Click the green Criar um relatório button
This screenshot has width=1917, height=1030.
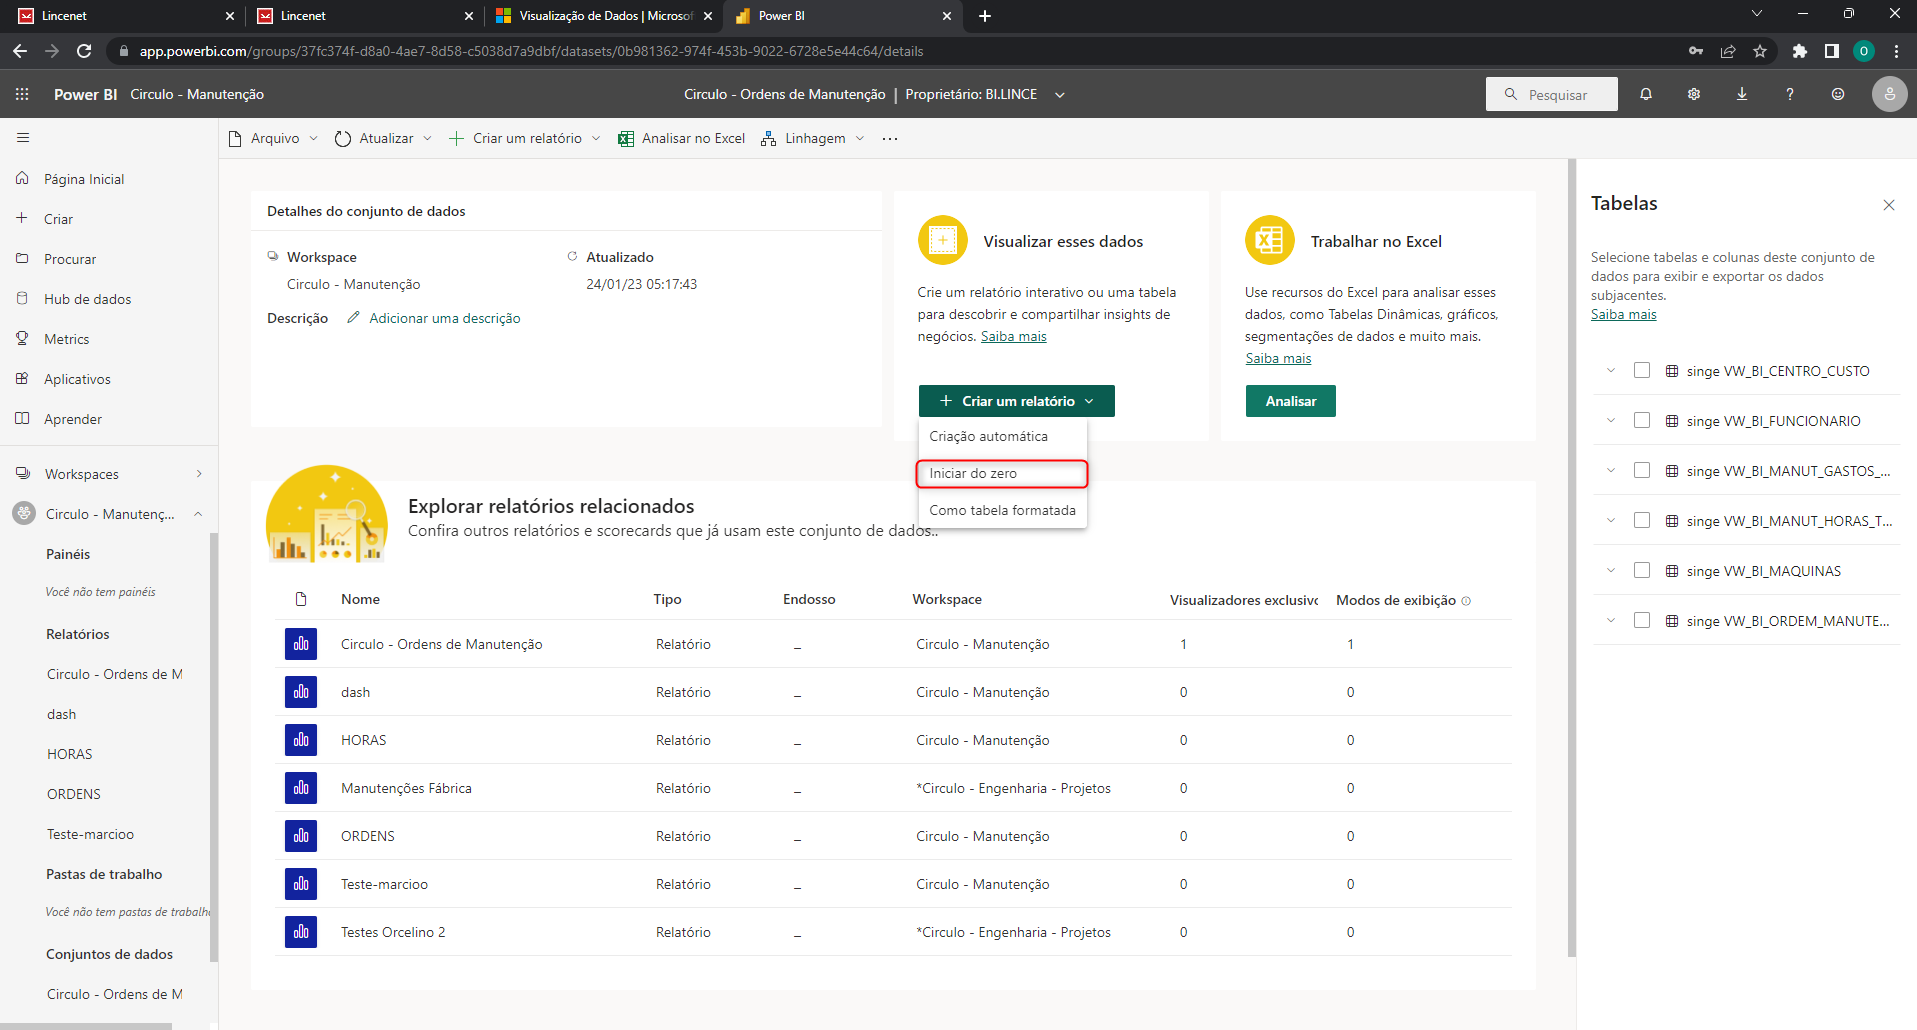pyautogui.click(x=1016, y=401)
